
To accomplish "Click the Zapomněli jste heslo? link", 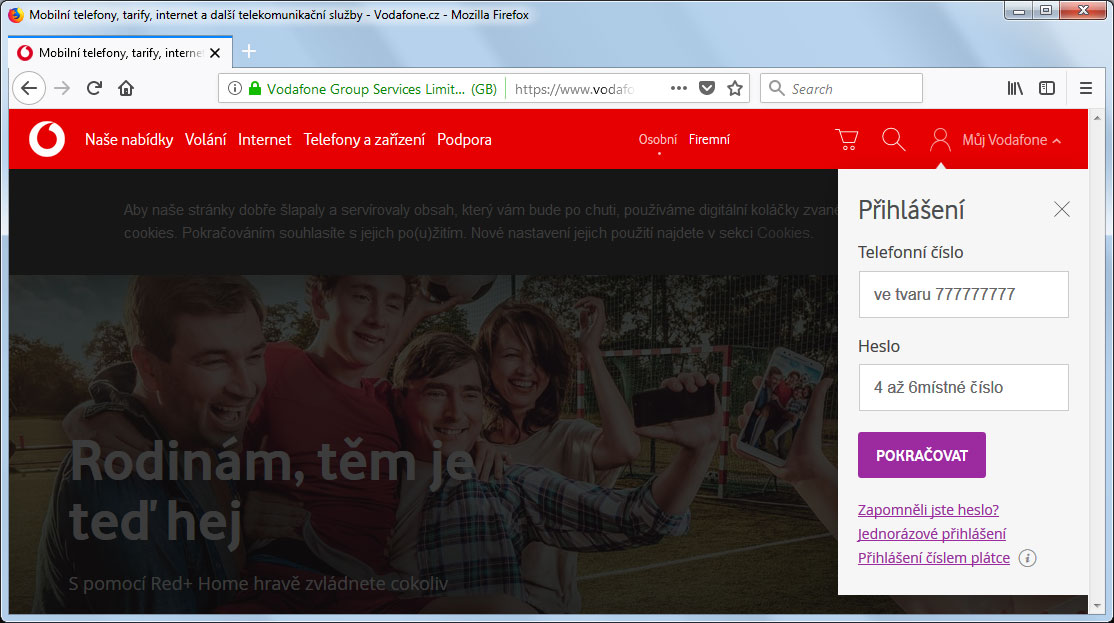I will [928, 509].
